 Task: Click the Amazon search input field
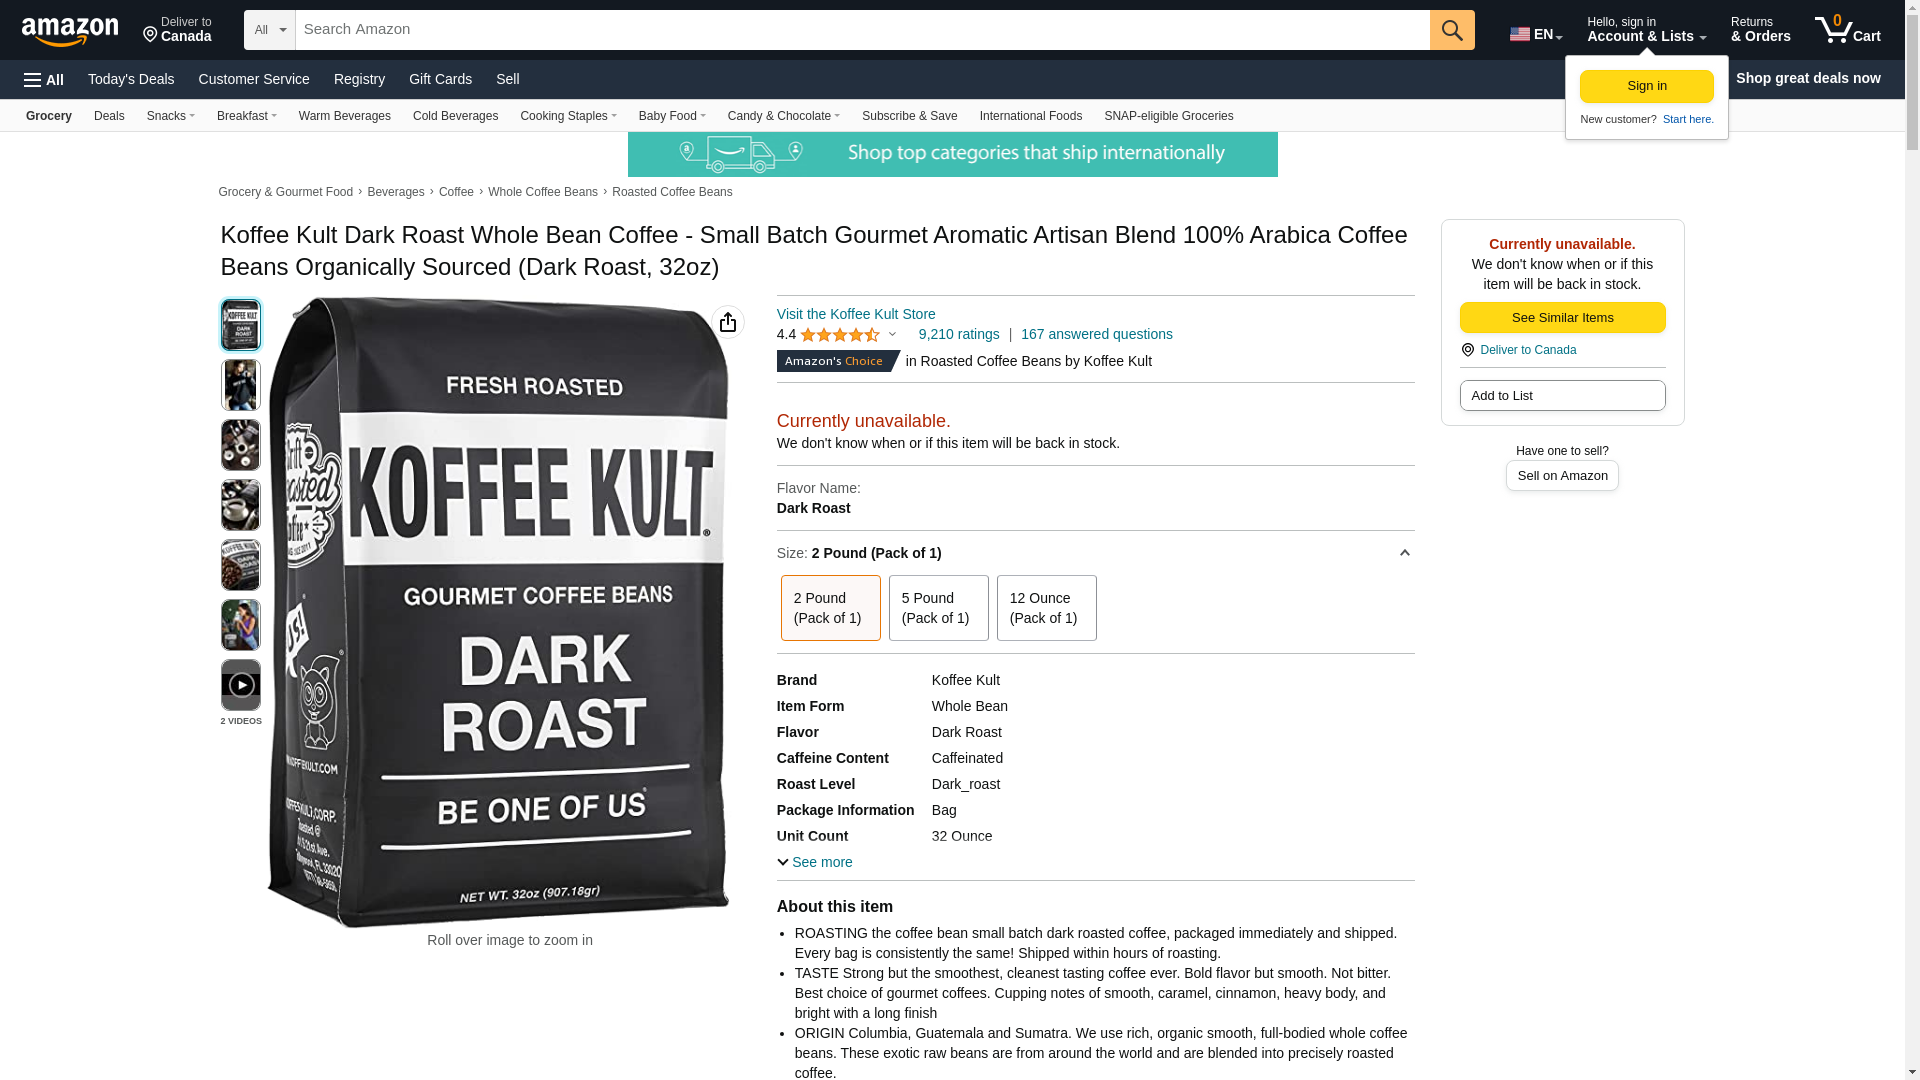pos(862,30)
